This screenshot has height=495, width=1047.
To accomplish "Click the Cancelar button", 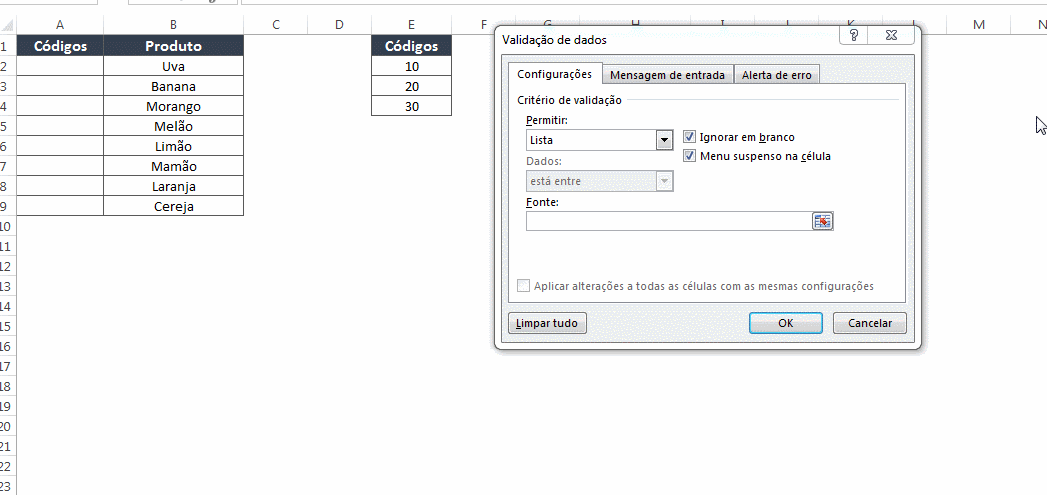I will click(x=869, y=323).
